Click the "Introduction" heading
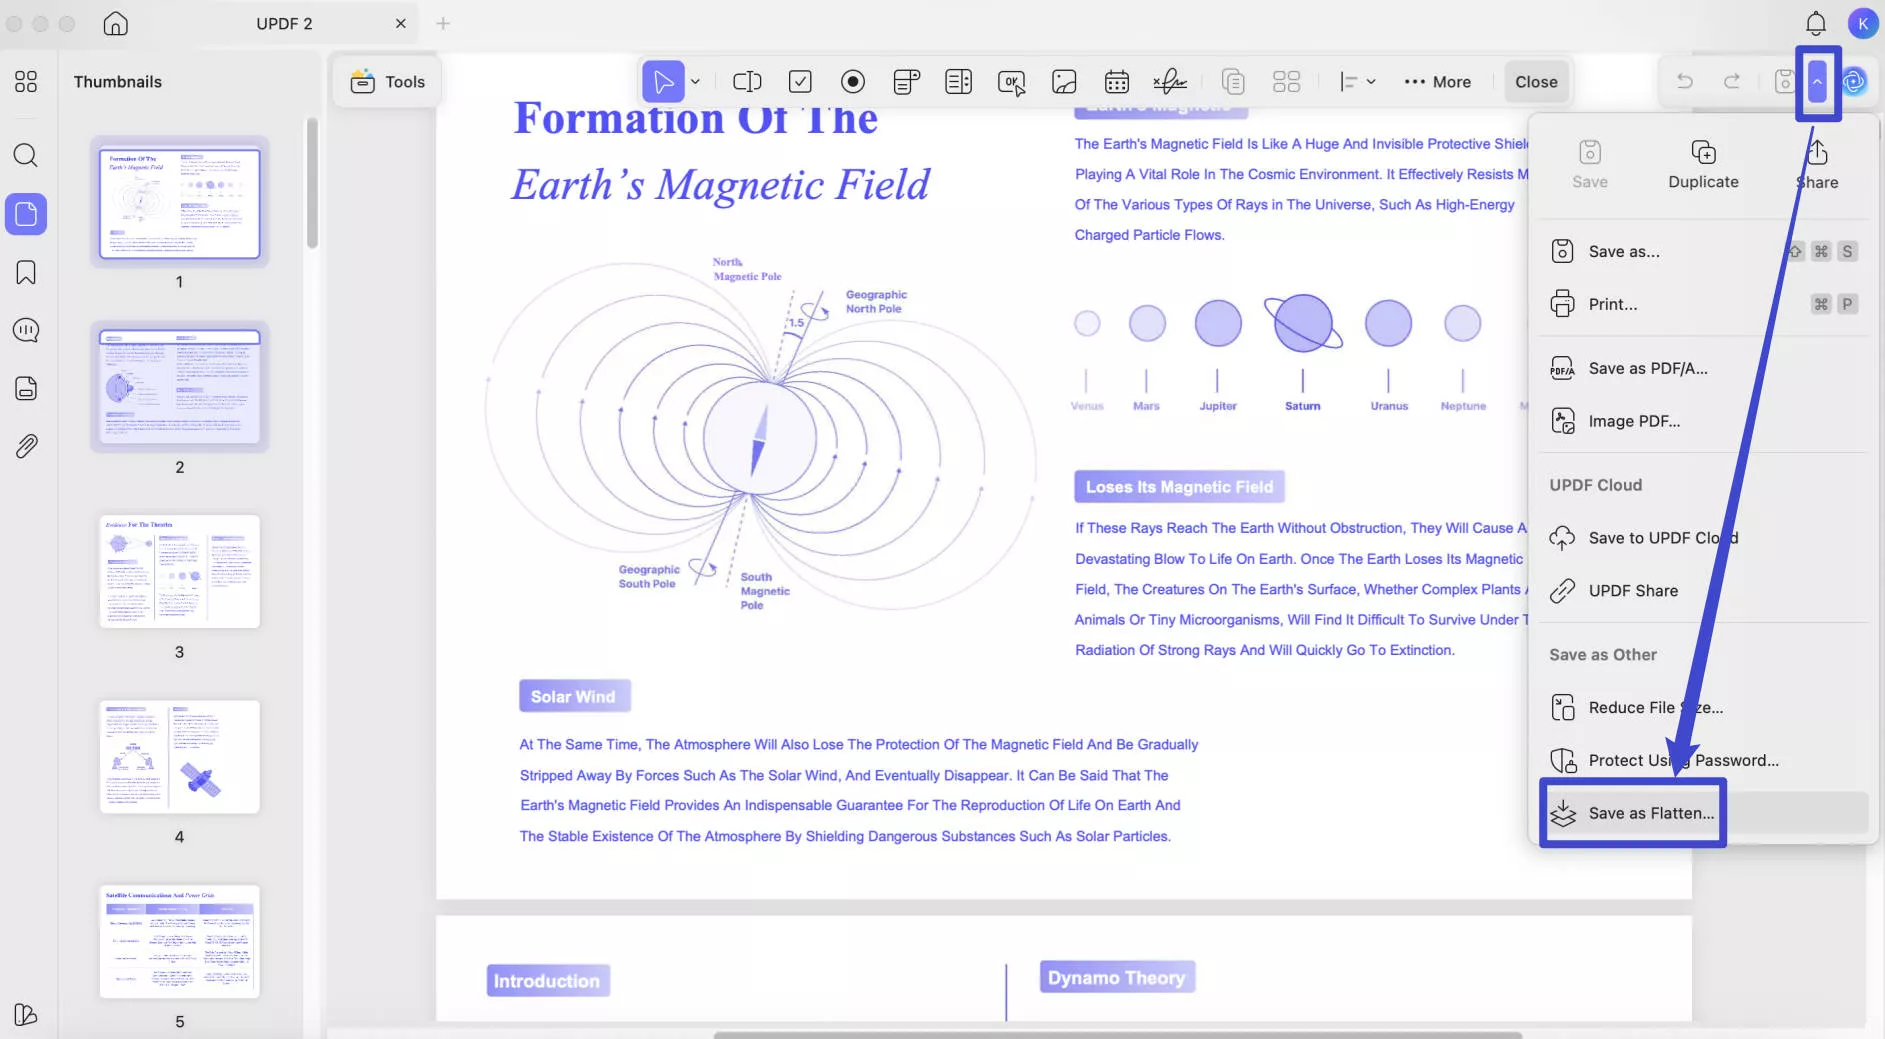This screenshot has height=1039, width=1885. (547, 981)
